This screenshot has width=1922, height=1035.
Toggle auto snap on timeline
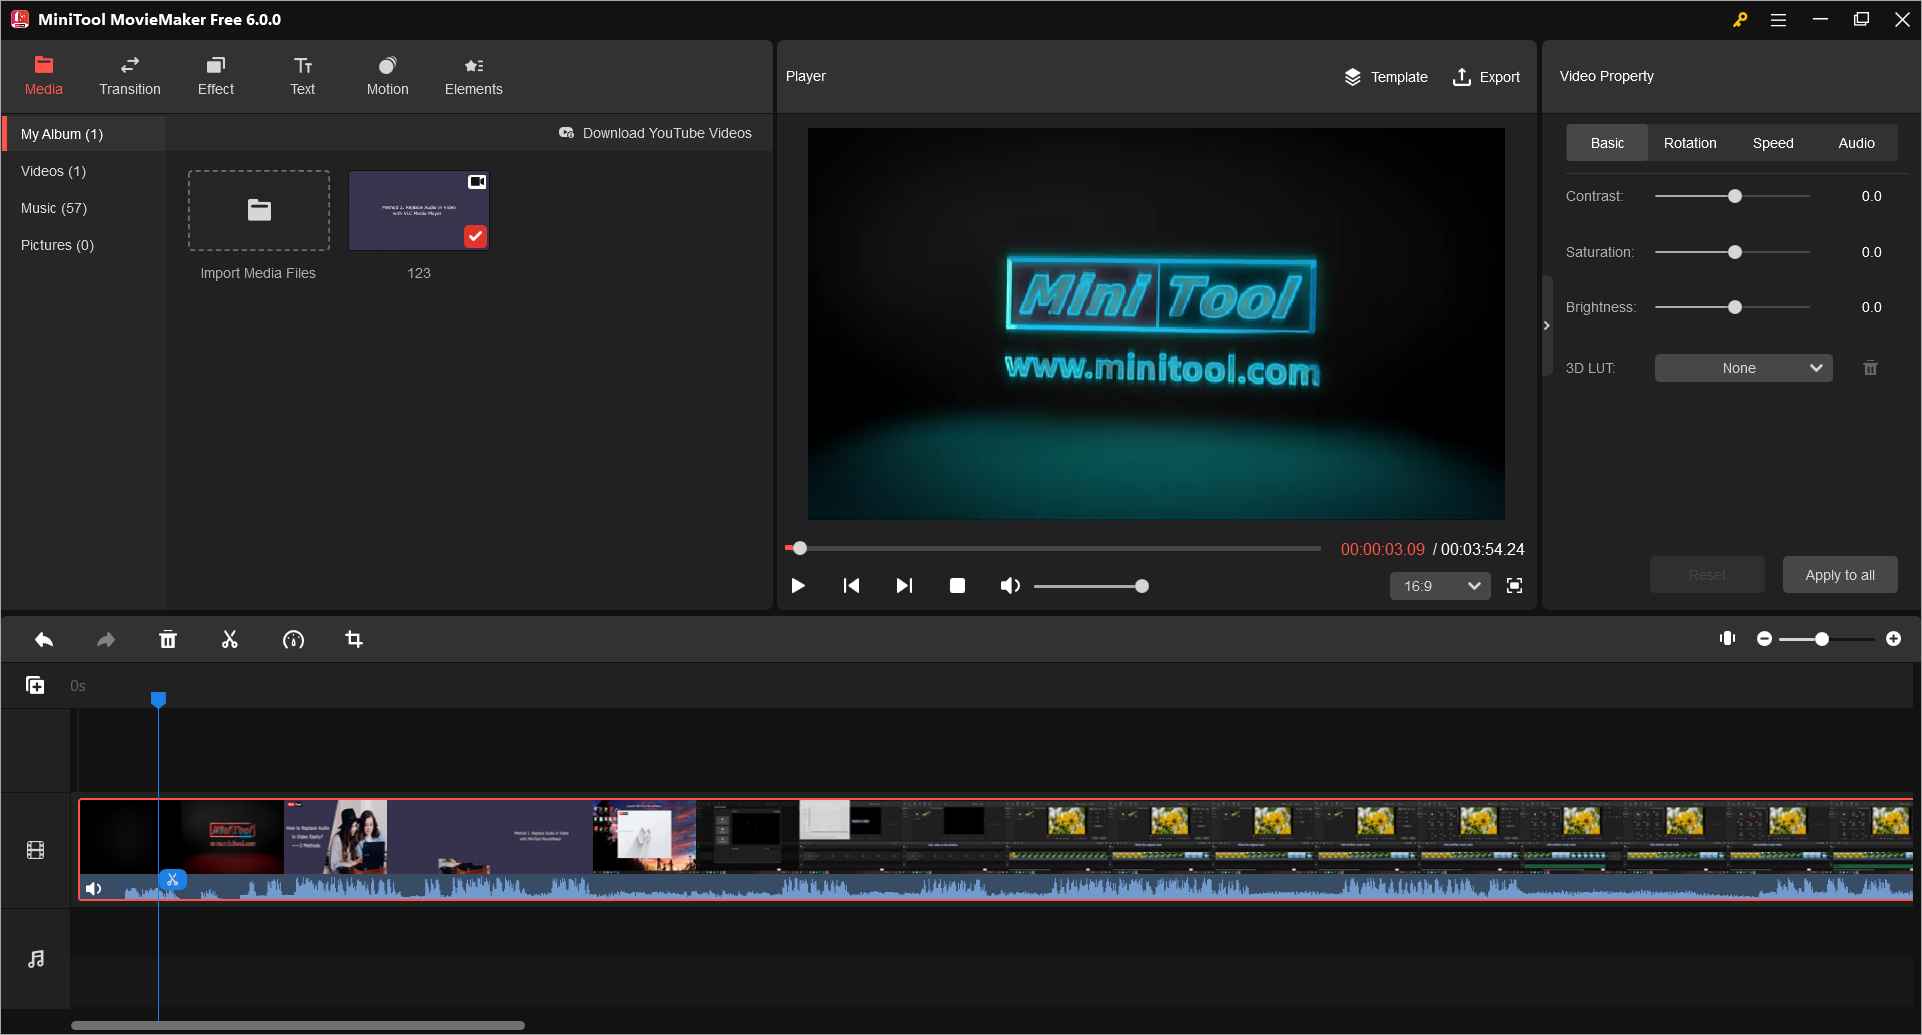click(x=1727, y=639)
